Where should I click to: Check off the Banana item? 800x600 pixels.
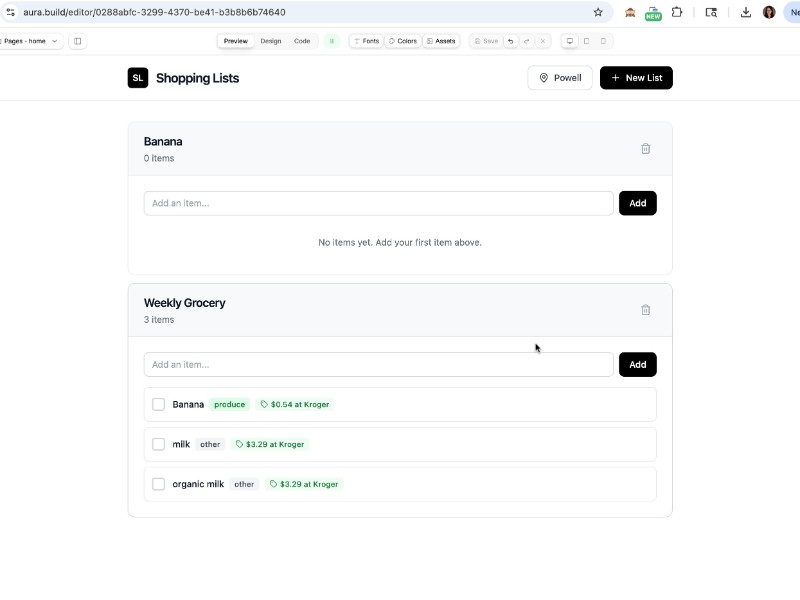pos(158,404)
